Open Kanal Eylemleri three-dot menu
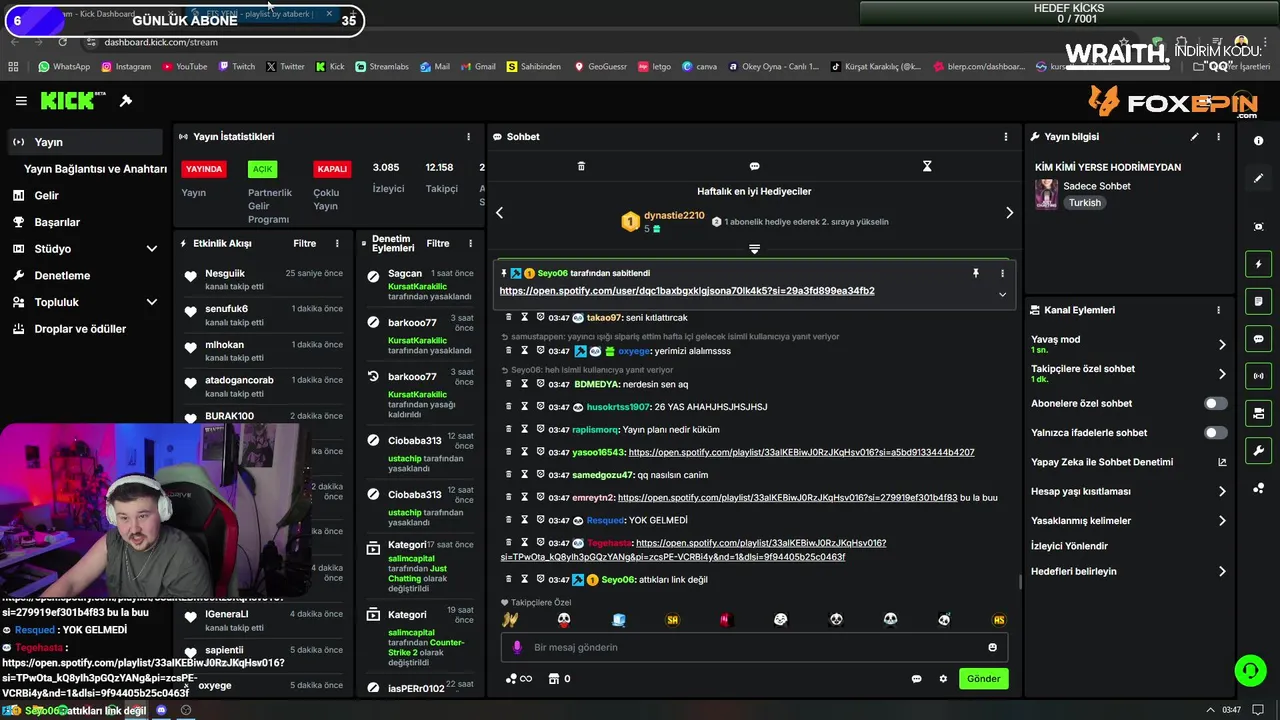This screenshot has width=1280, height=720. coord(1218,310)
